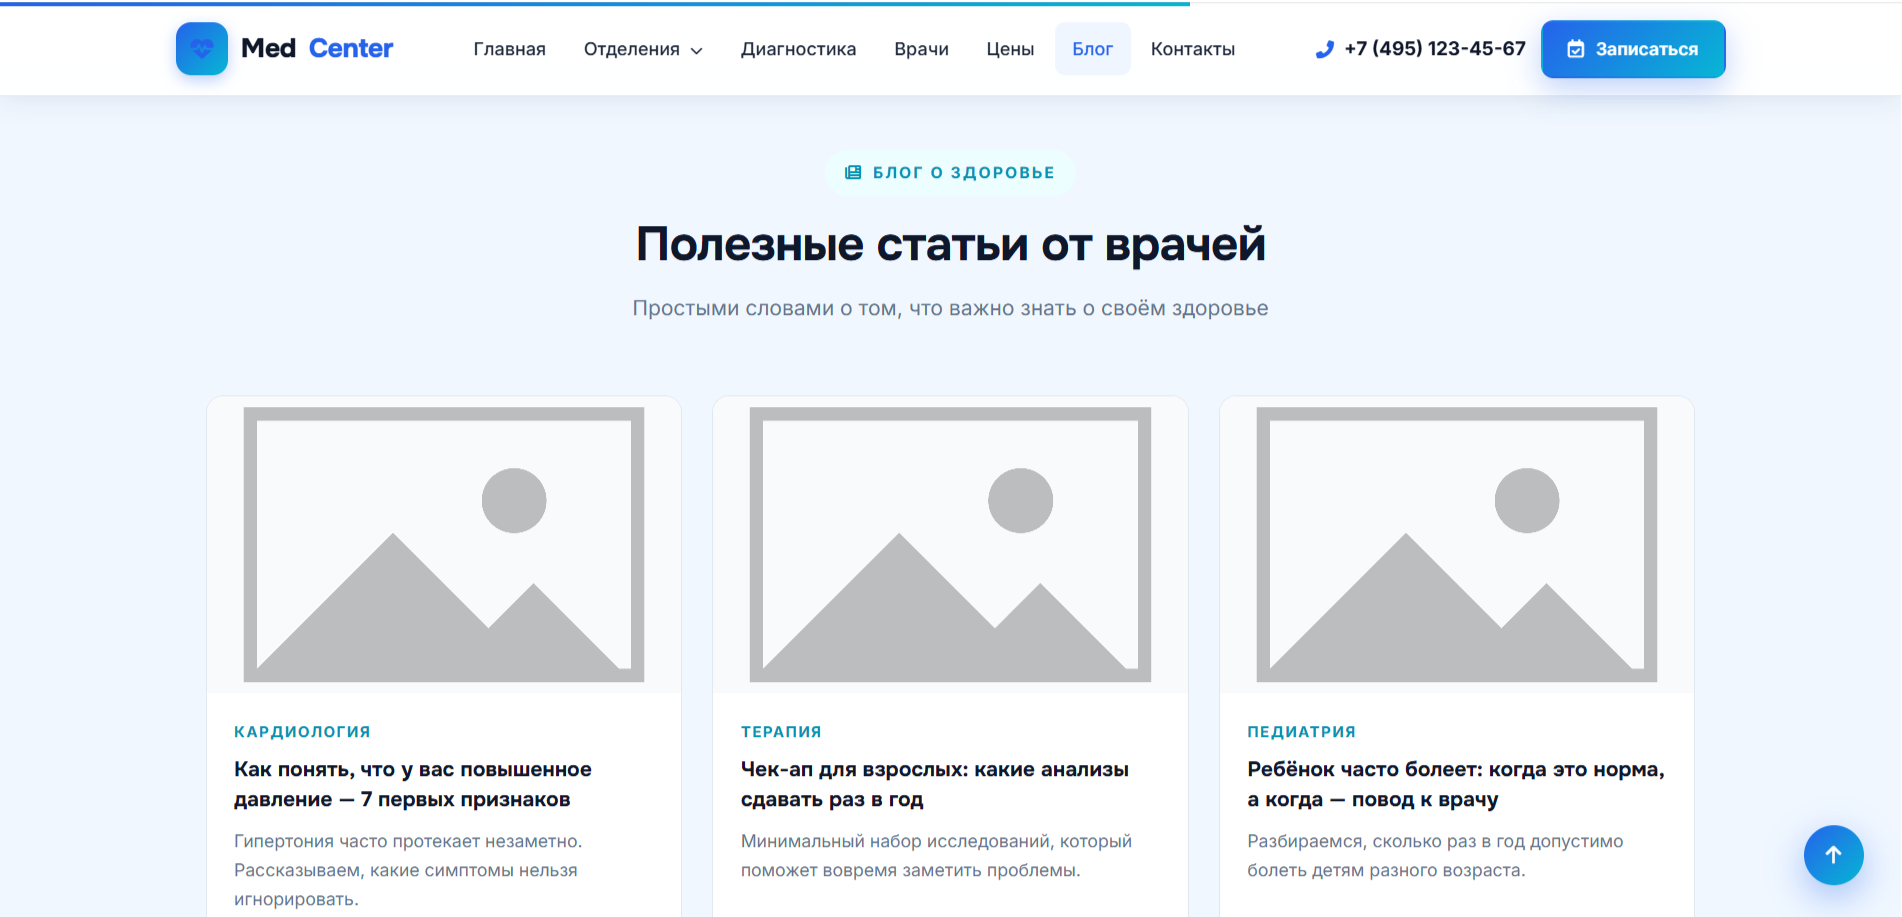Image resolution: width=1902 pixels, height=917 pixels.
Task: Click the Минимальный набор исследований description
Action: 936,856
